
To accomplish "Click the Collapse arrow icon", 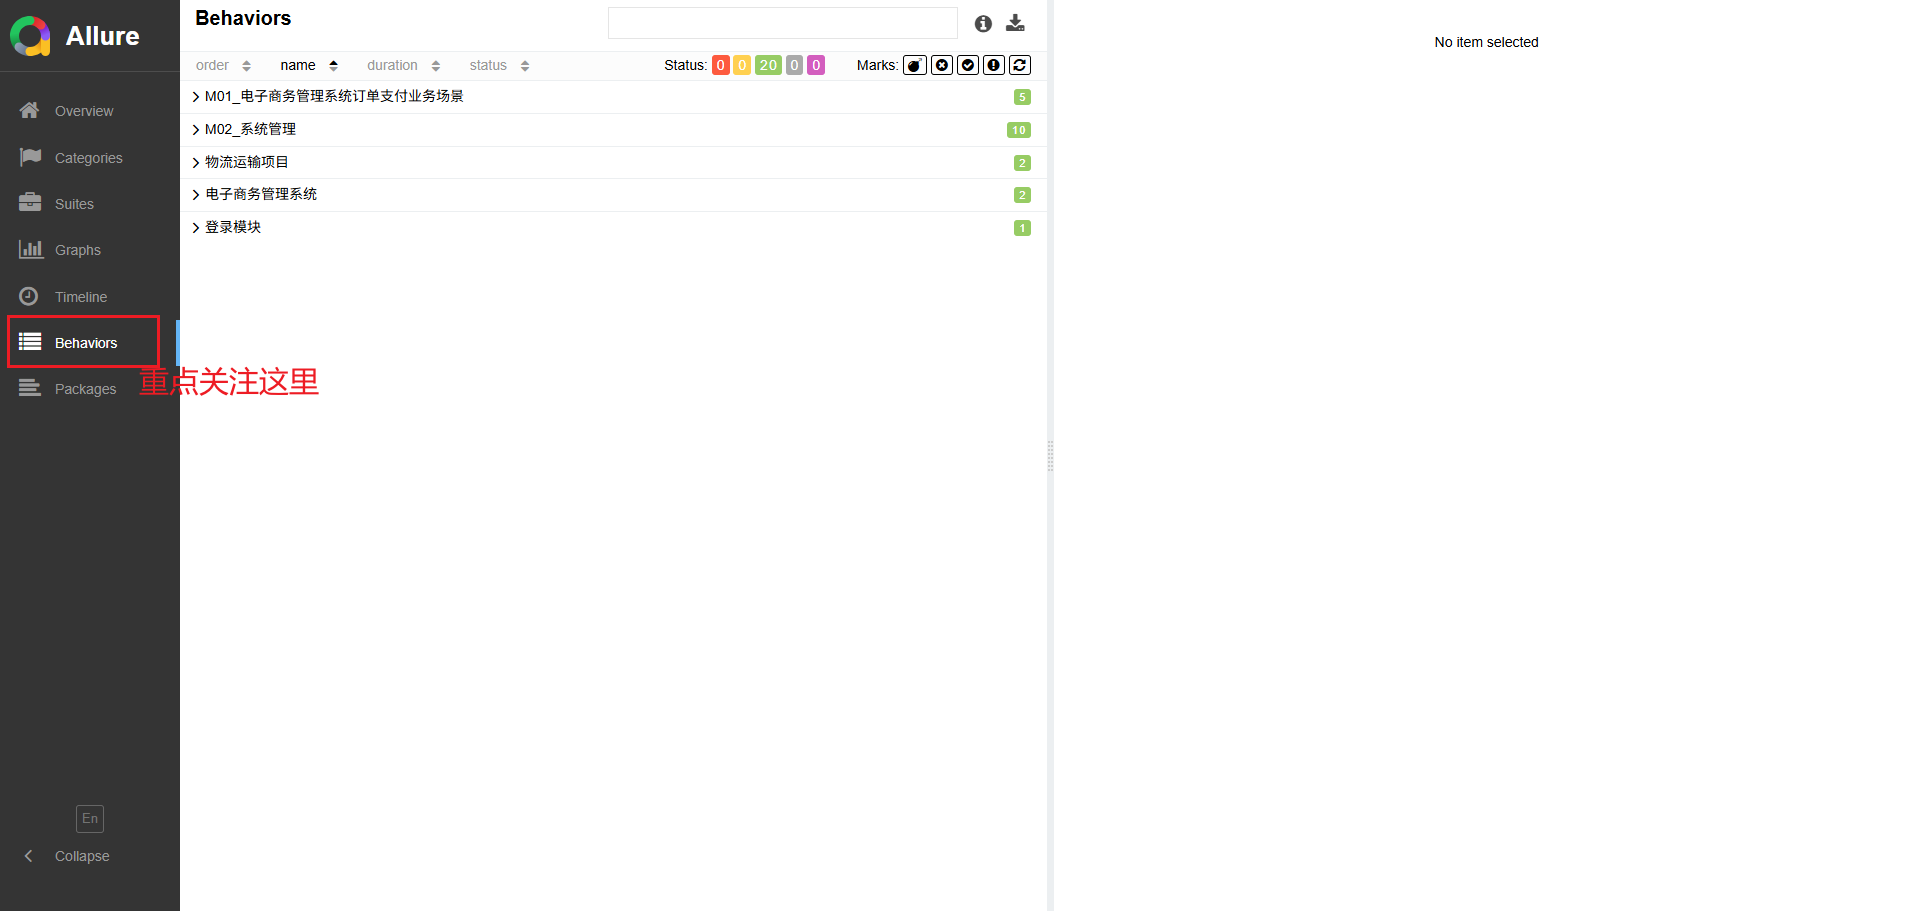I will [x=29, y=856].
